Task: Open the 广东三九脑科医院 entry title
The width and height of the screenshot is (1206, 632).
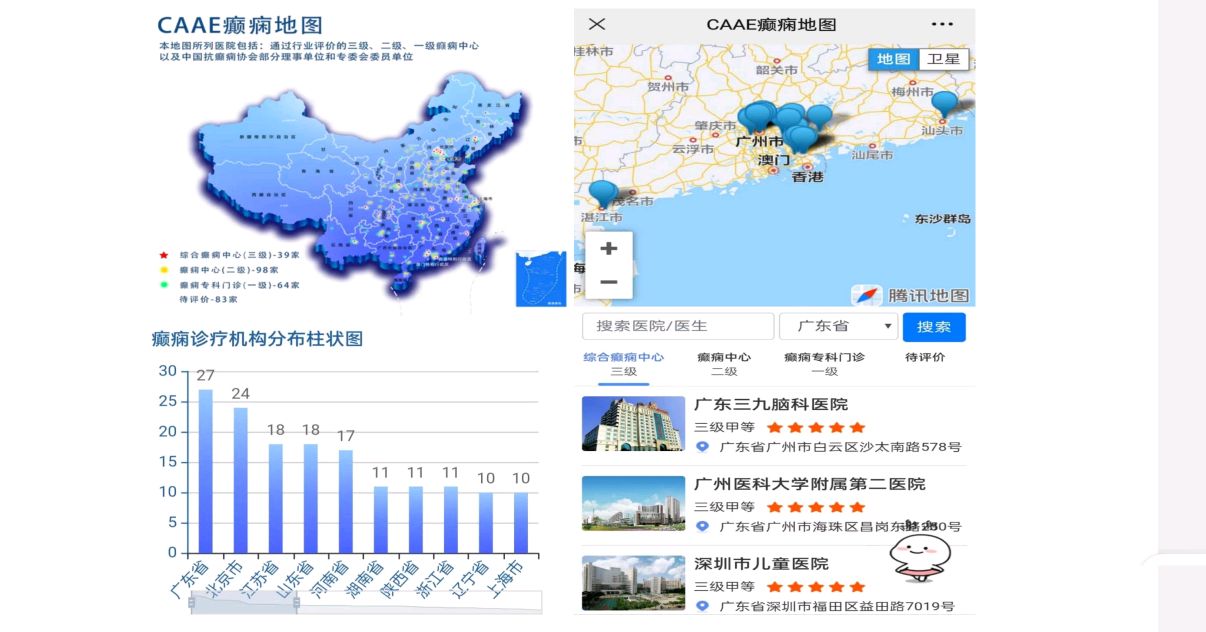Action: point(771,404)
